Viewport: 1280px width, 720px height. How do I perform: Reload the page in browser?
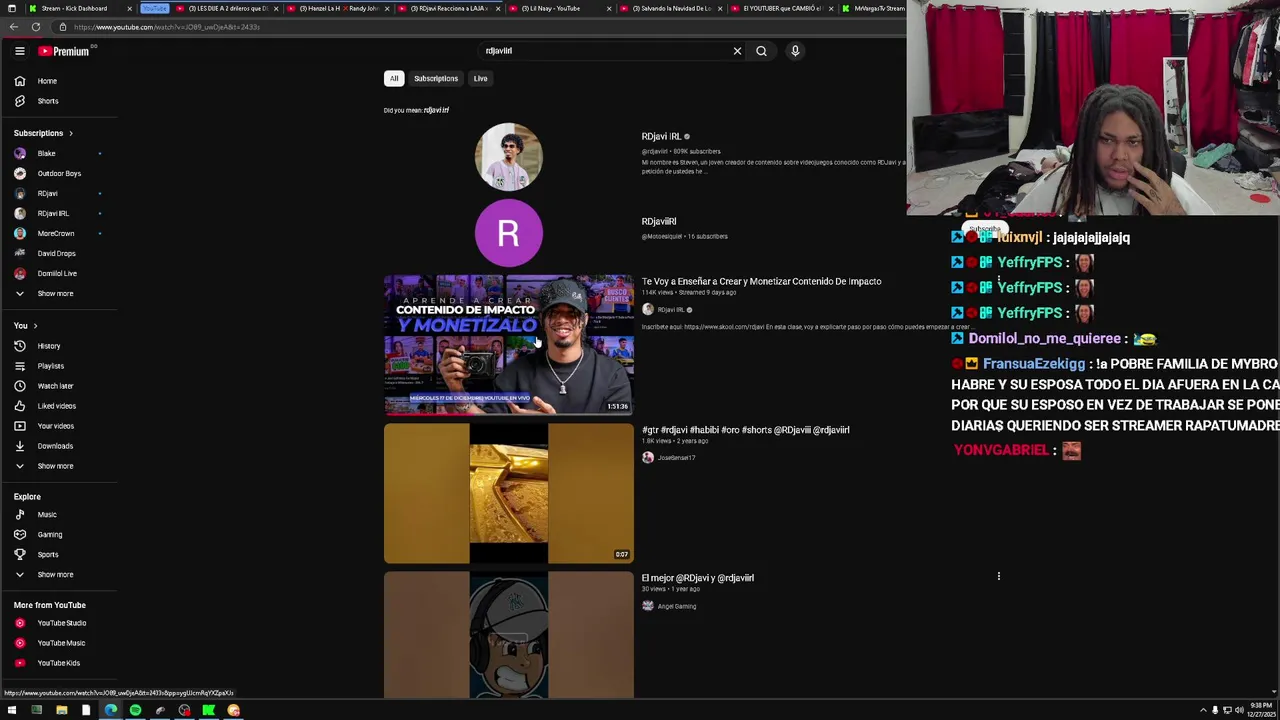point(36,27)
